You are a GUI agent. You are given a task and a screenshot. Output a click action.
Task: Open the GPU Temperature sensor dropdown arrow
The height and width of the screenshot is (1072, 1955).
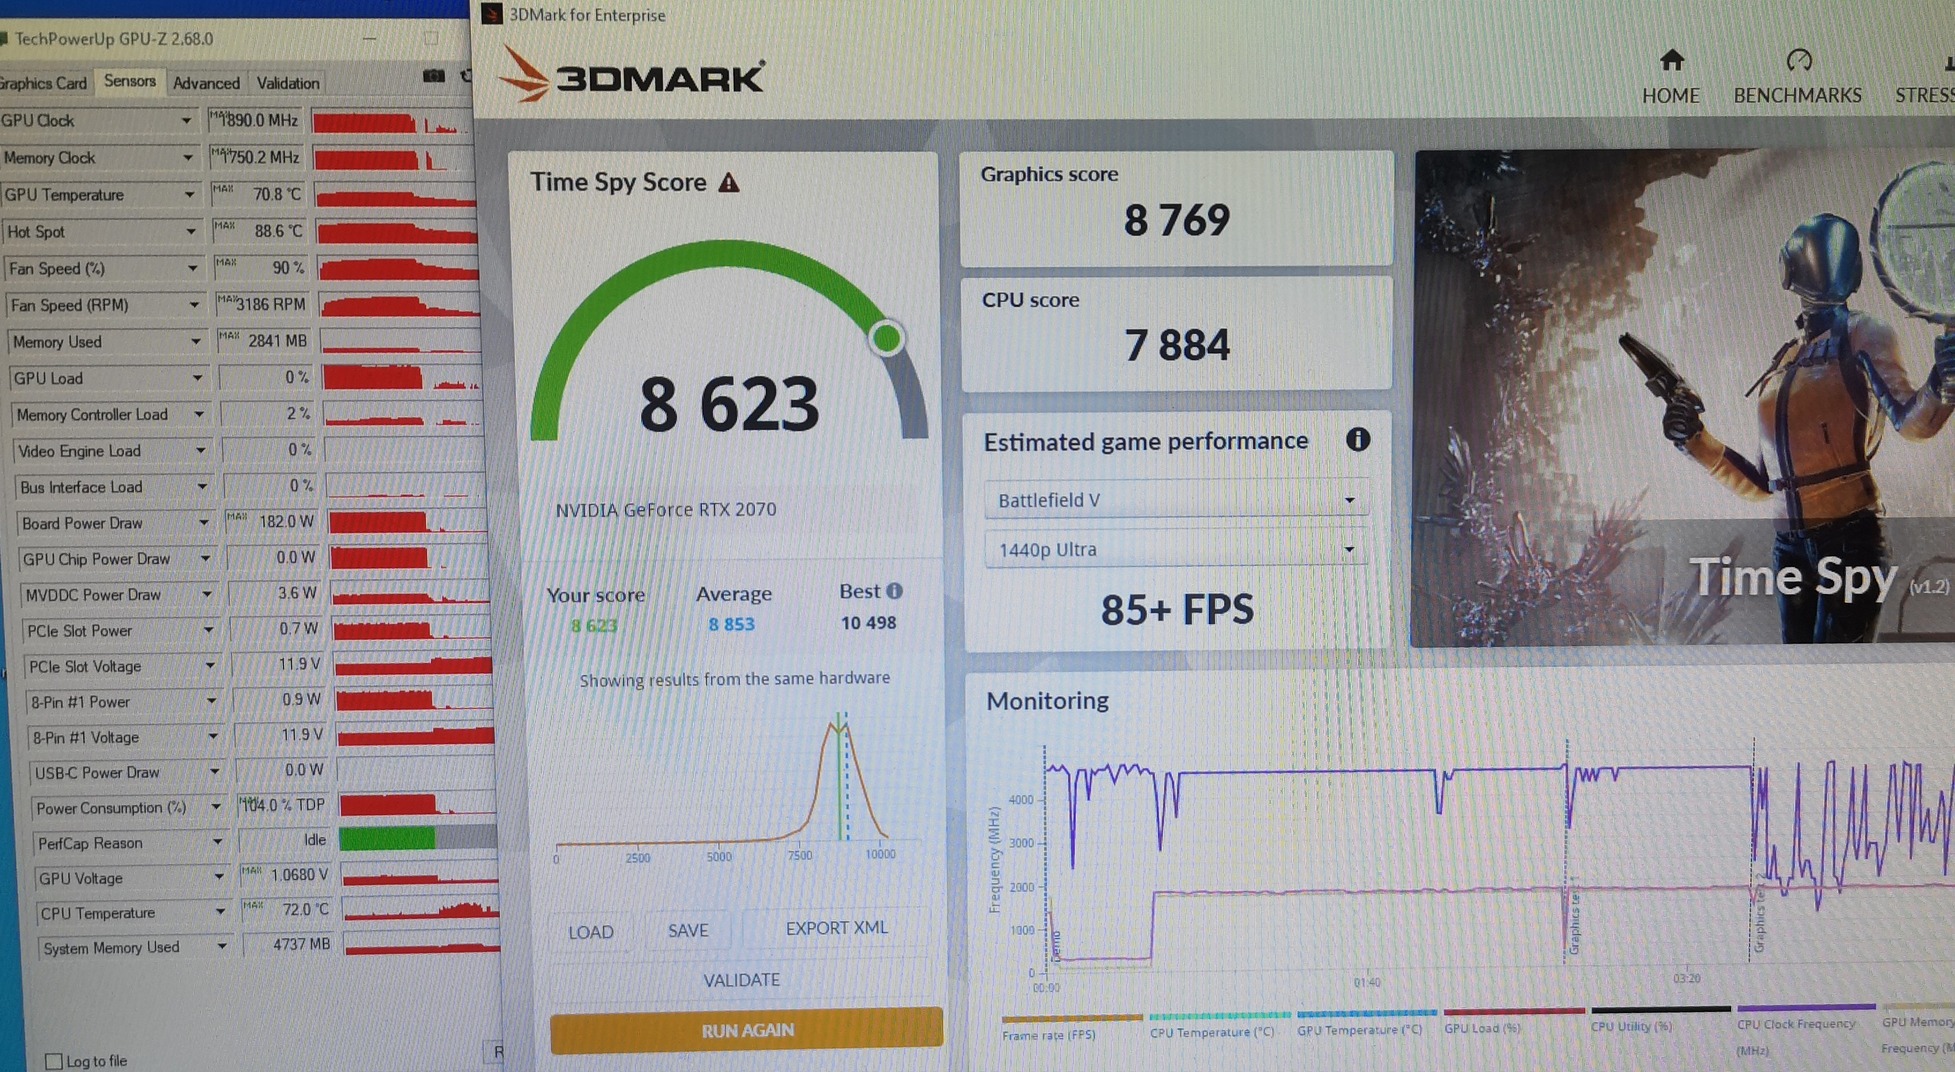click(189, 195)
